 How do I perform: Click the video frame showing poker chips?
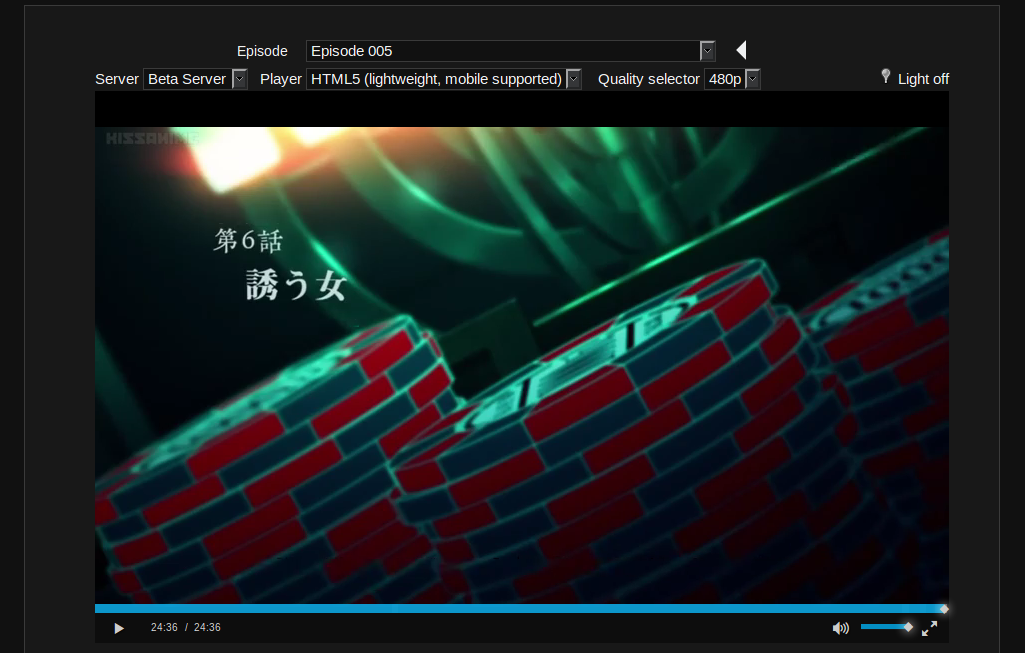[522, 365]
